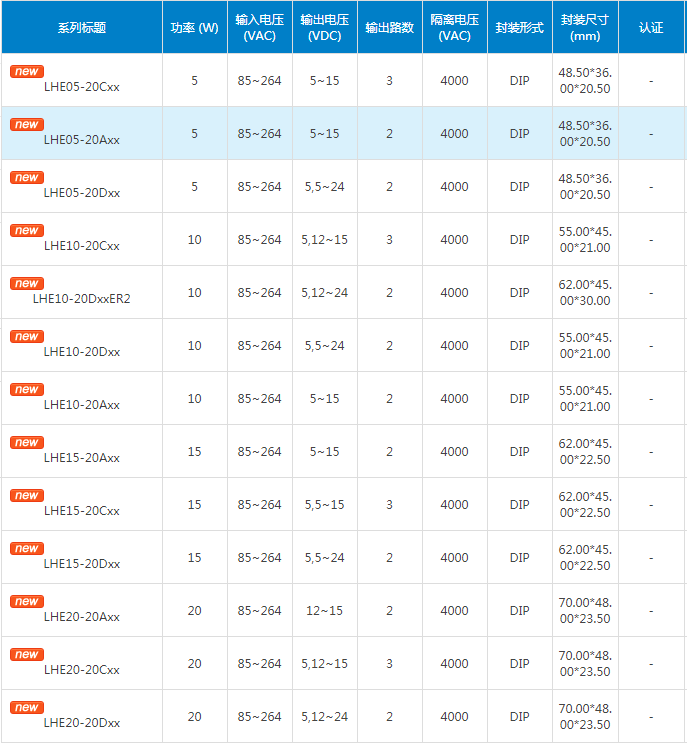Click the 输出路数 column header
The height and width of the screenshot is (743, 687).
coord(390,28)
